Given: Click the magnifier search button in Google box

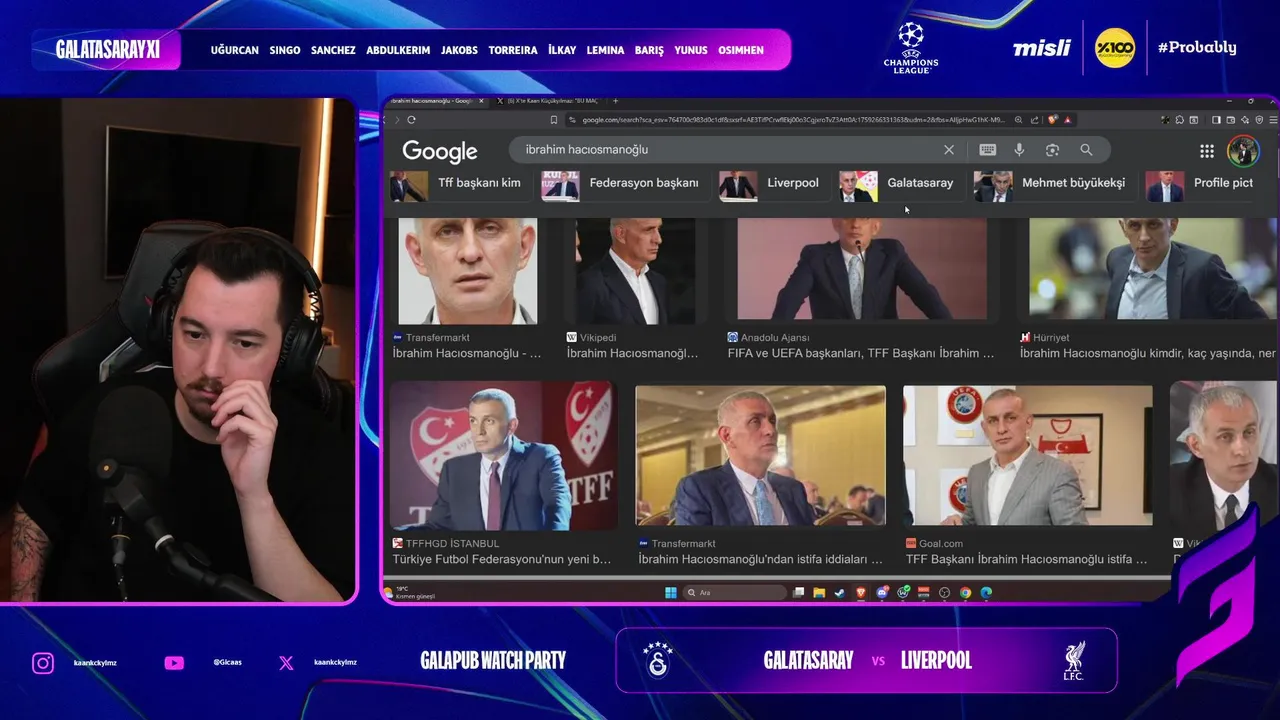Looking at the screenshot, I should [1086, 150].
